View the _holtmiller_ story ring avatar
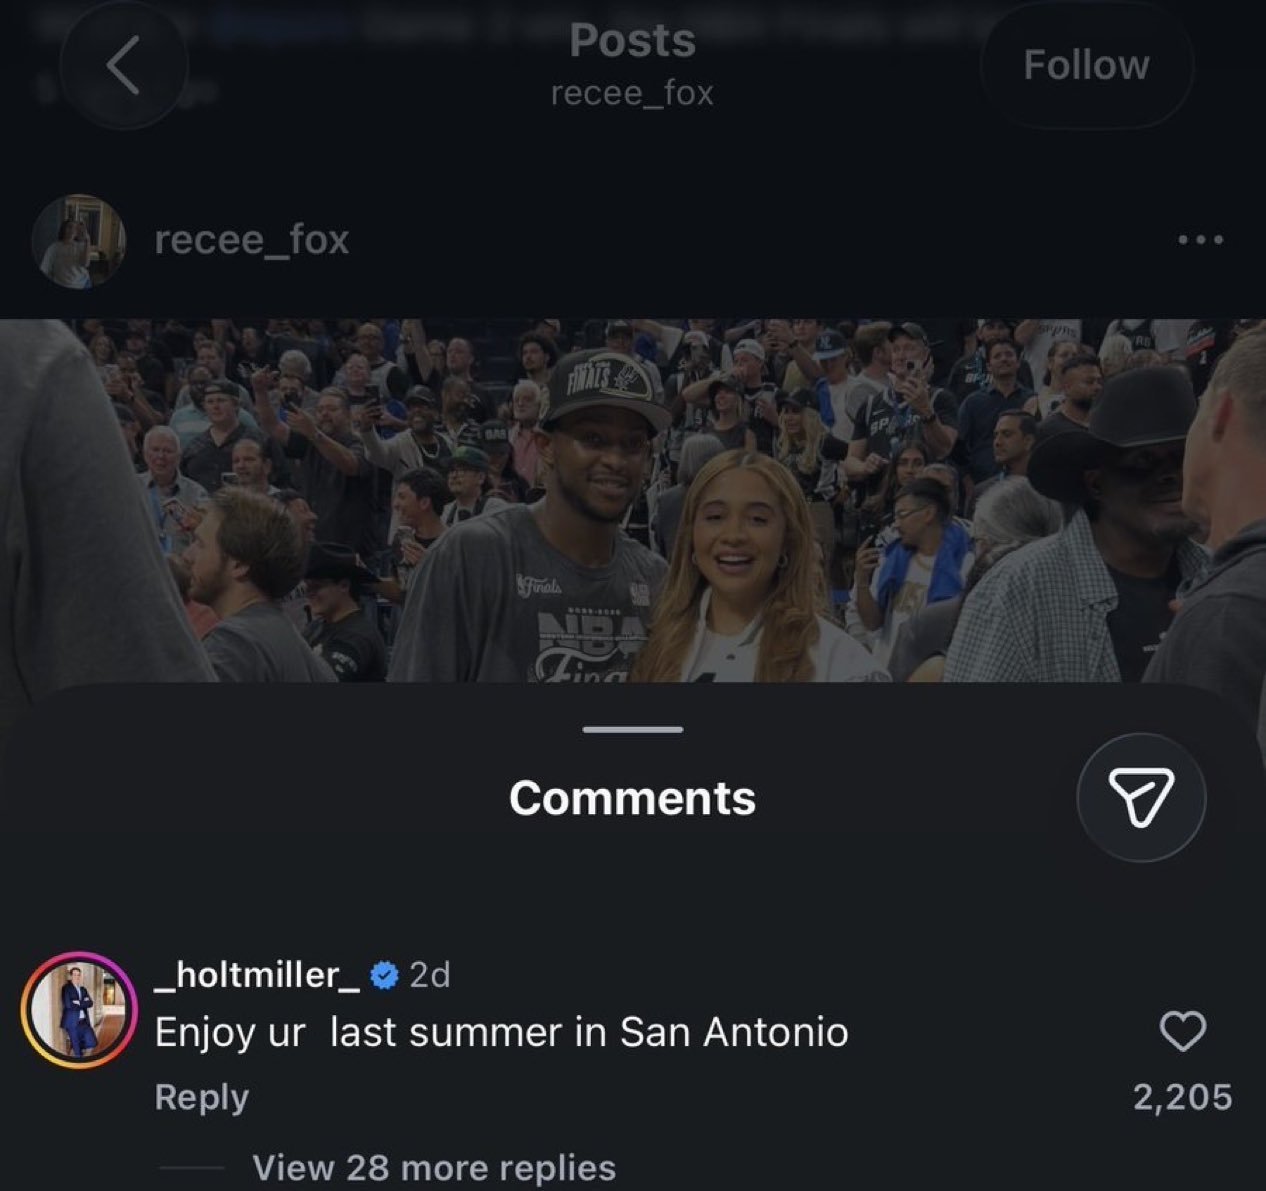 [x=79, y=1009]
